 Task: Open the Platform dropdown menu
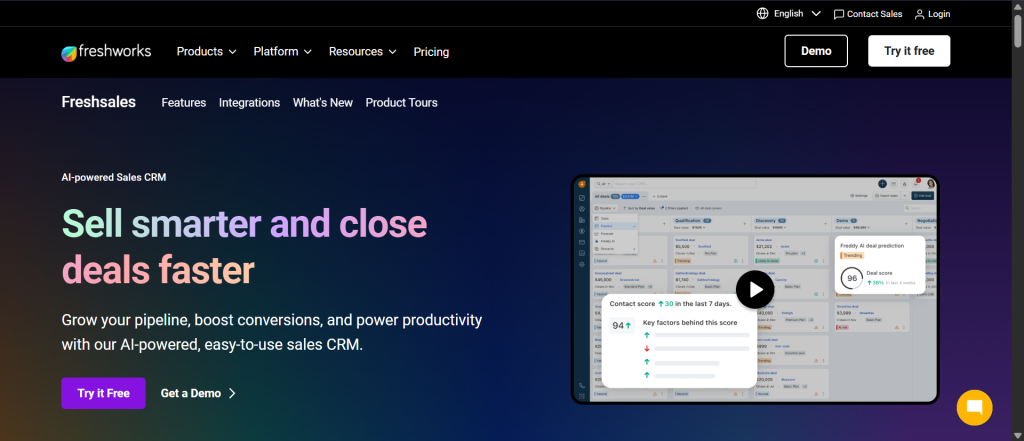tap(282, 51)
